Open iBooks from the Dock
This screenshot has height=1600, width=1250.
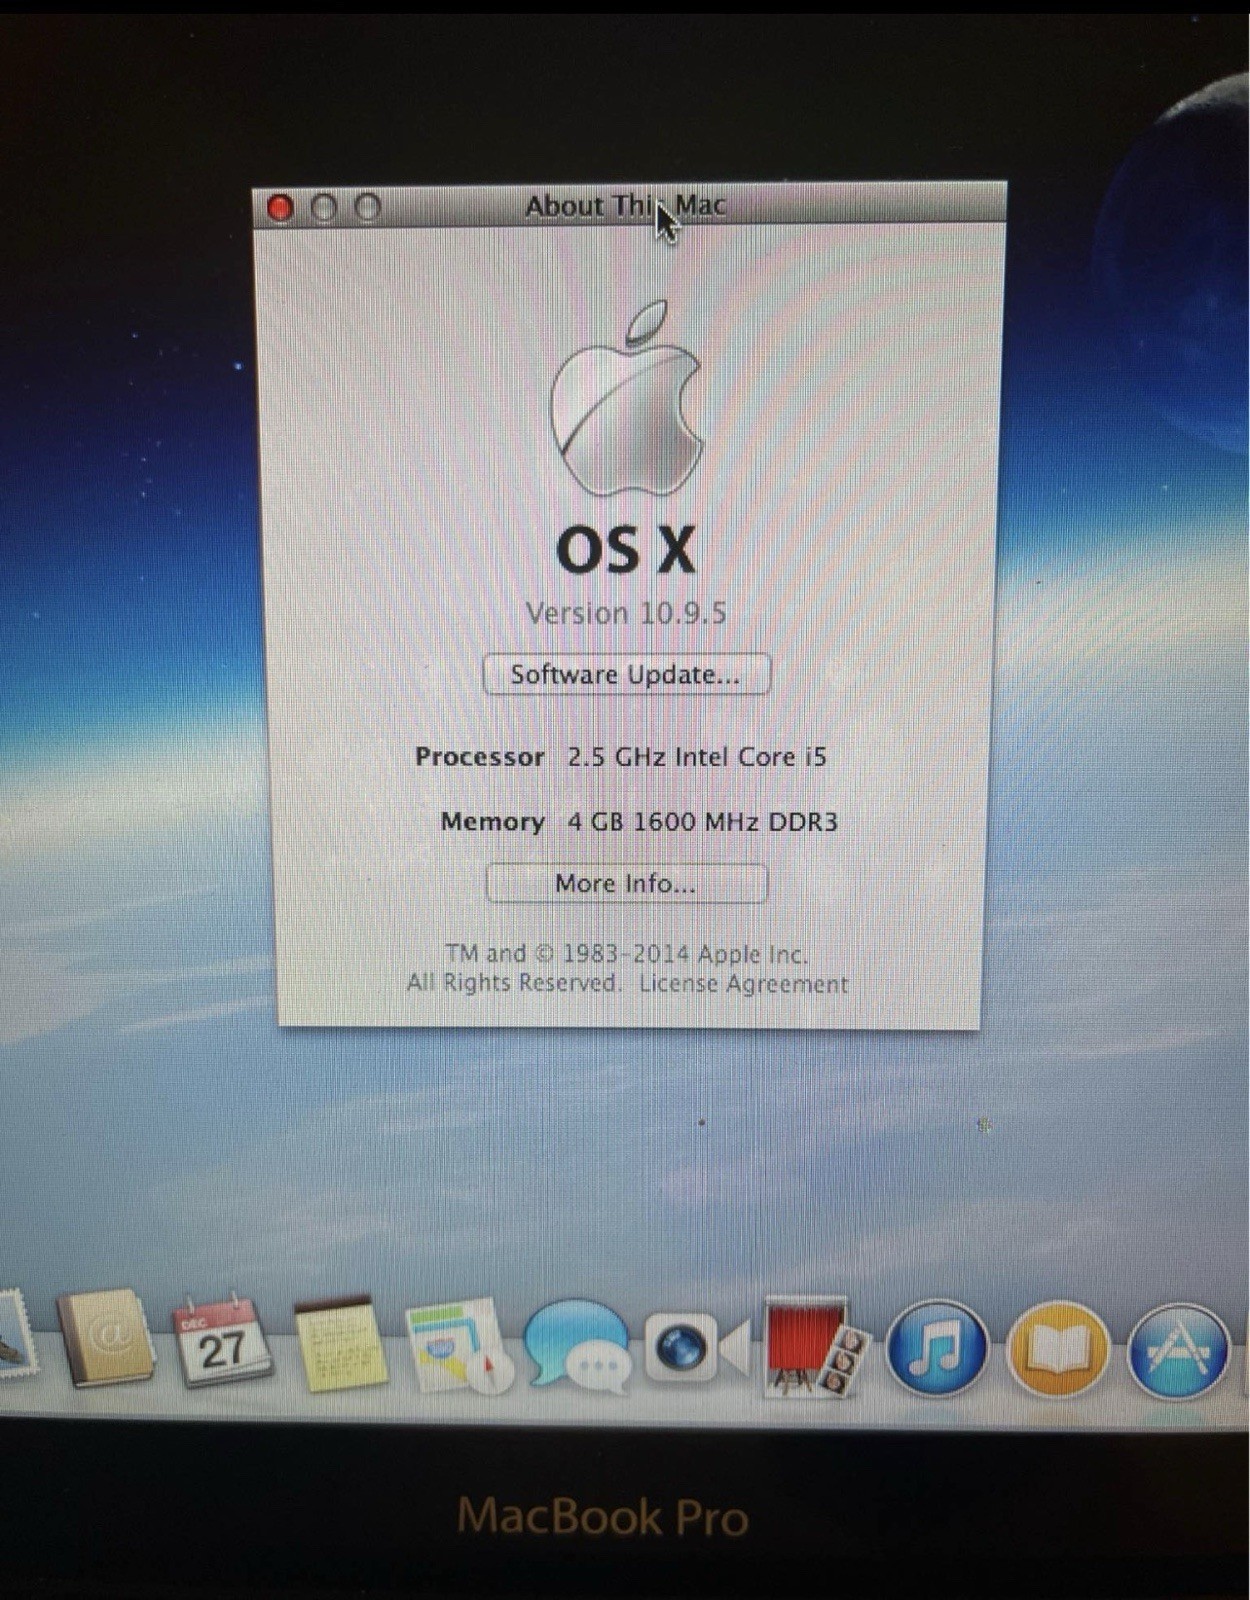coord(1057,1350)
